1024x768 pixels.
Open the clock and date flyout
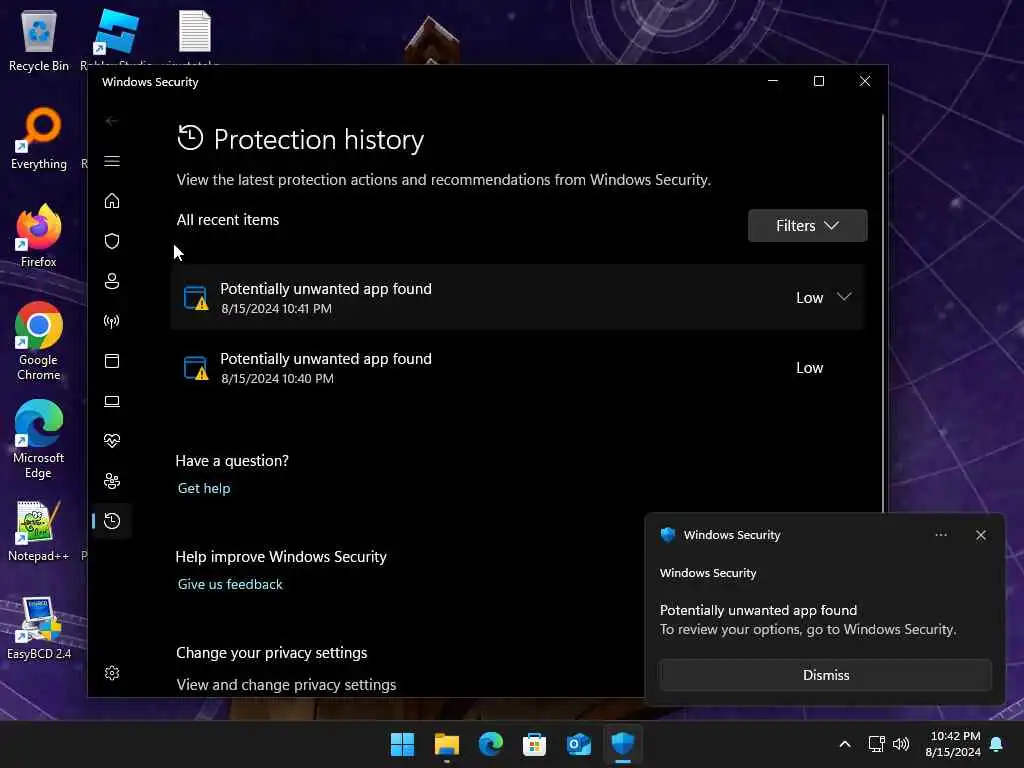coord(953,744)
